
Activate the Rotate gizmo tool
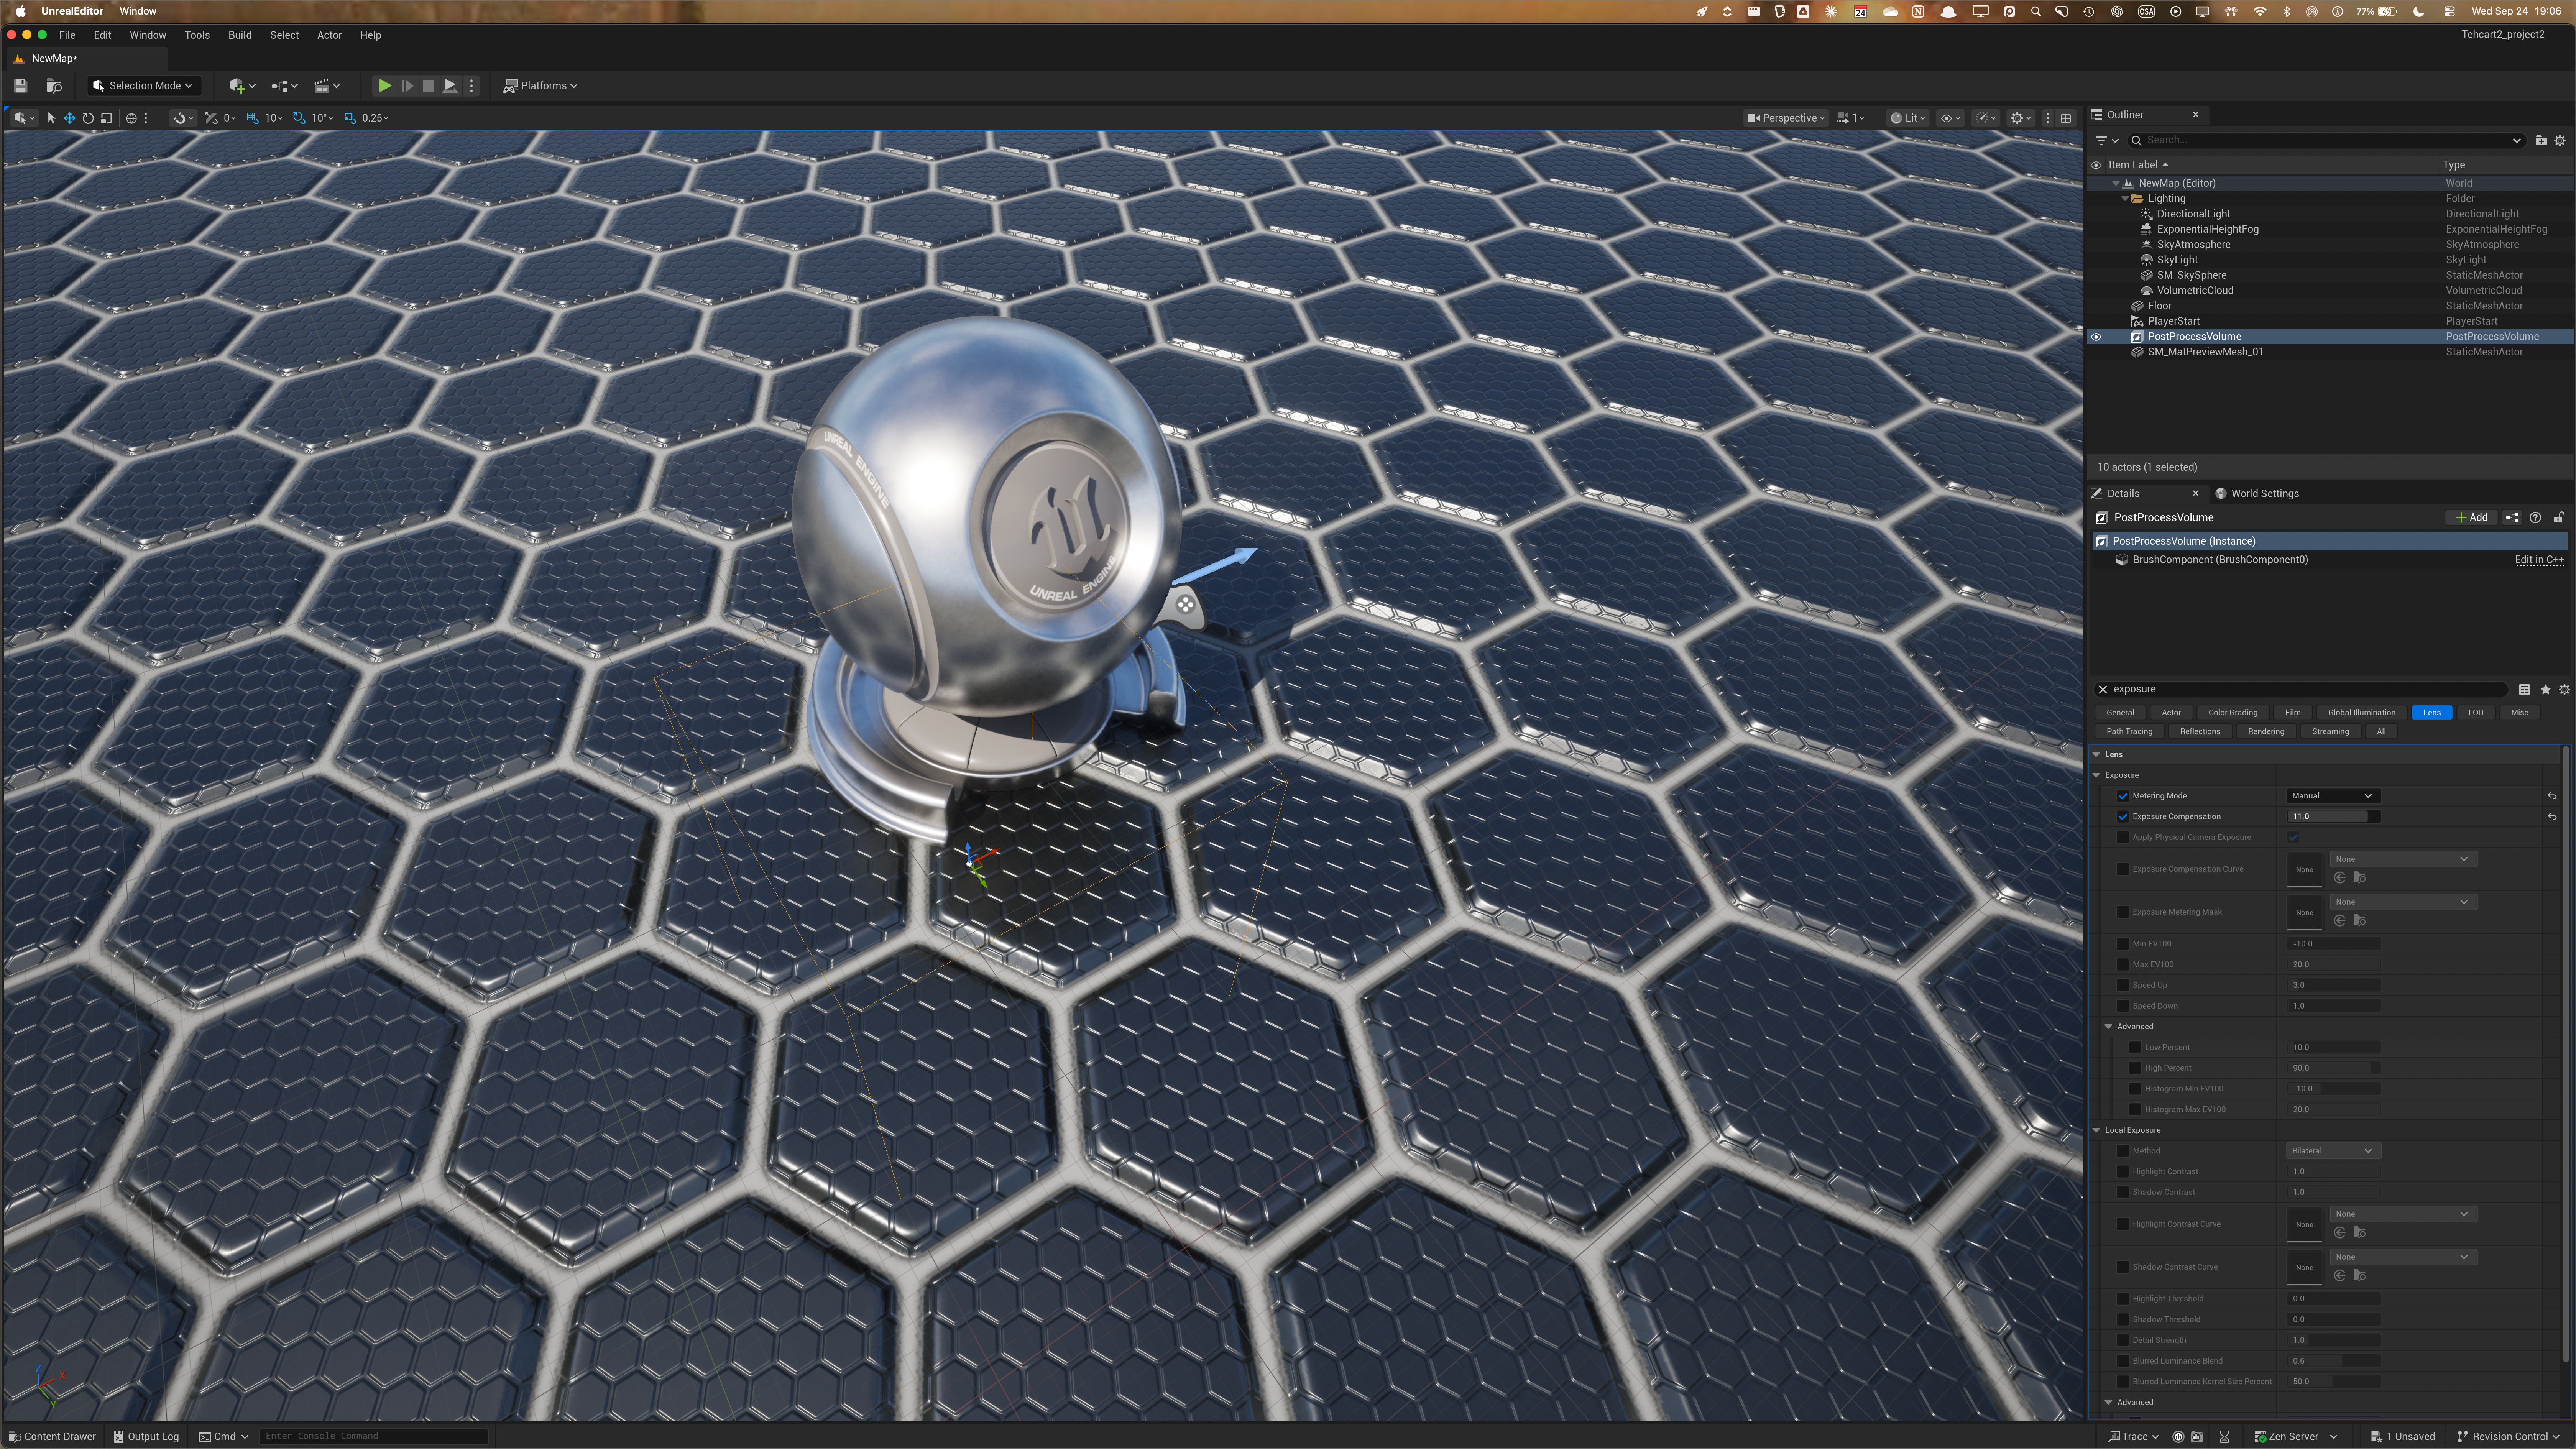pos(88,118)
